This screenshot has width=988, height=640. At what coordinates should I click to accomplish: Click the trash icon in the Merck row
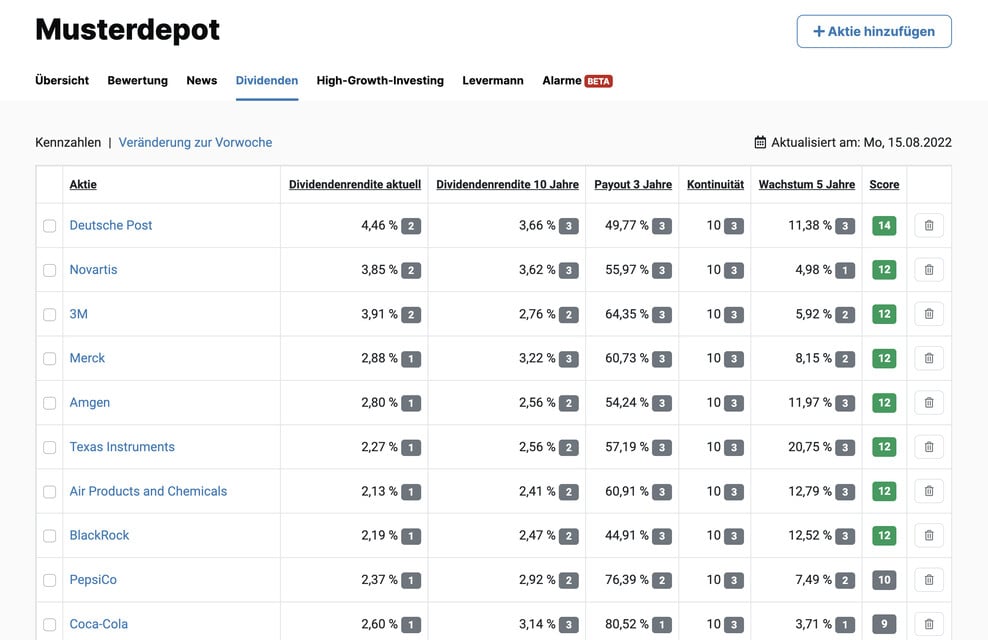(x=929, y=358)
